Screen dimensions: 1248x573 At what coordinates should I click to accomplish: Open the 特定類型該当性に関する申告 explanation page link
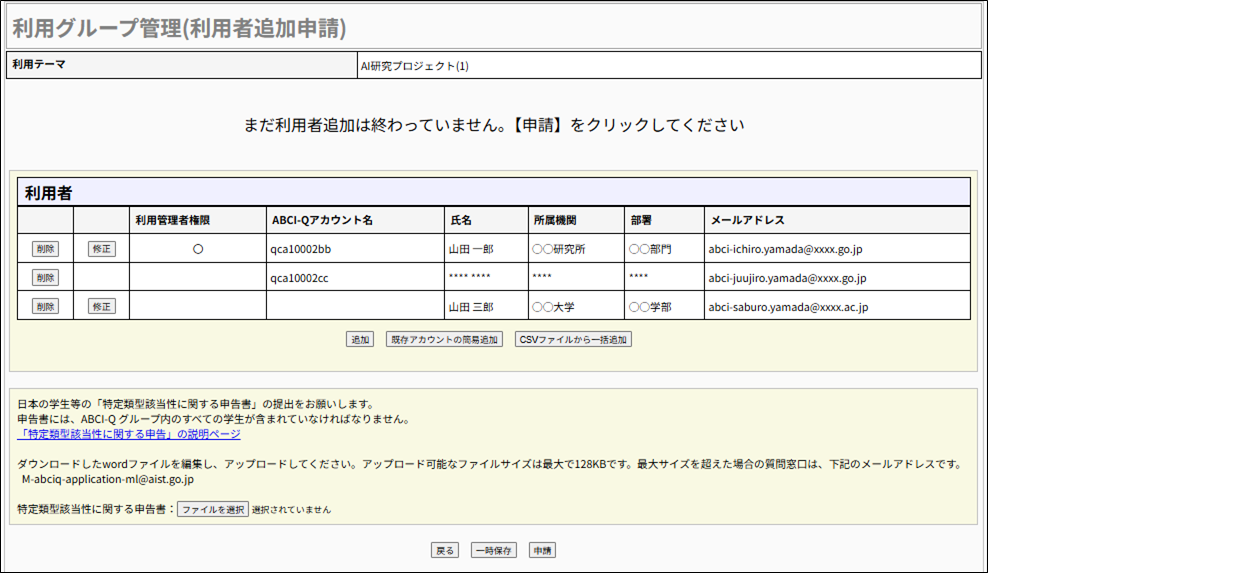129,435
